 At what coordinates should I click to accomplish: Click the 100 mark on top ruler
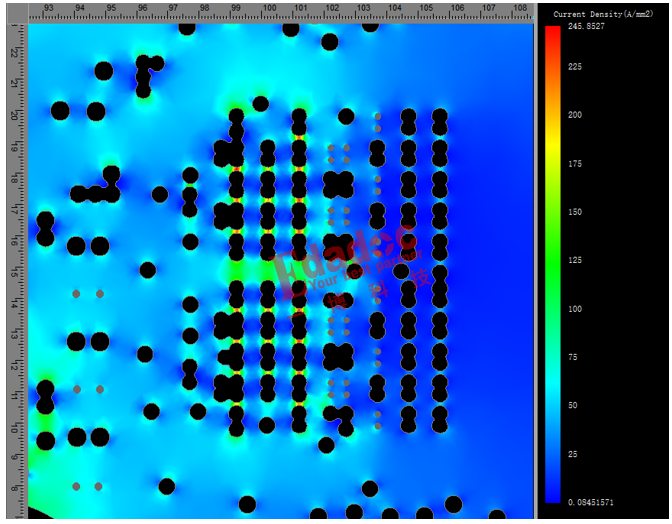pyautogui.click(x=269, y=8)
